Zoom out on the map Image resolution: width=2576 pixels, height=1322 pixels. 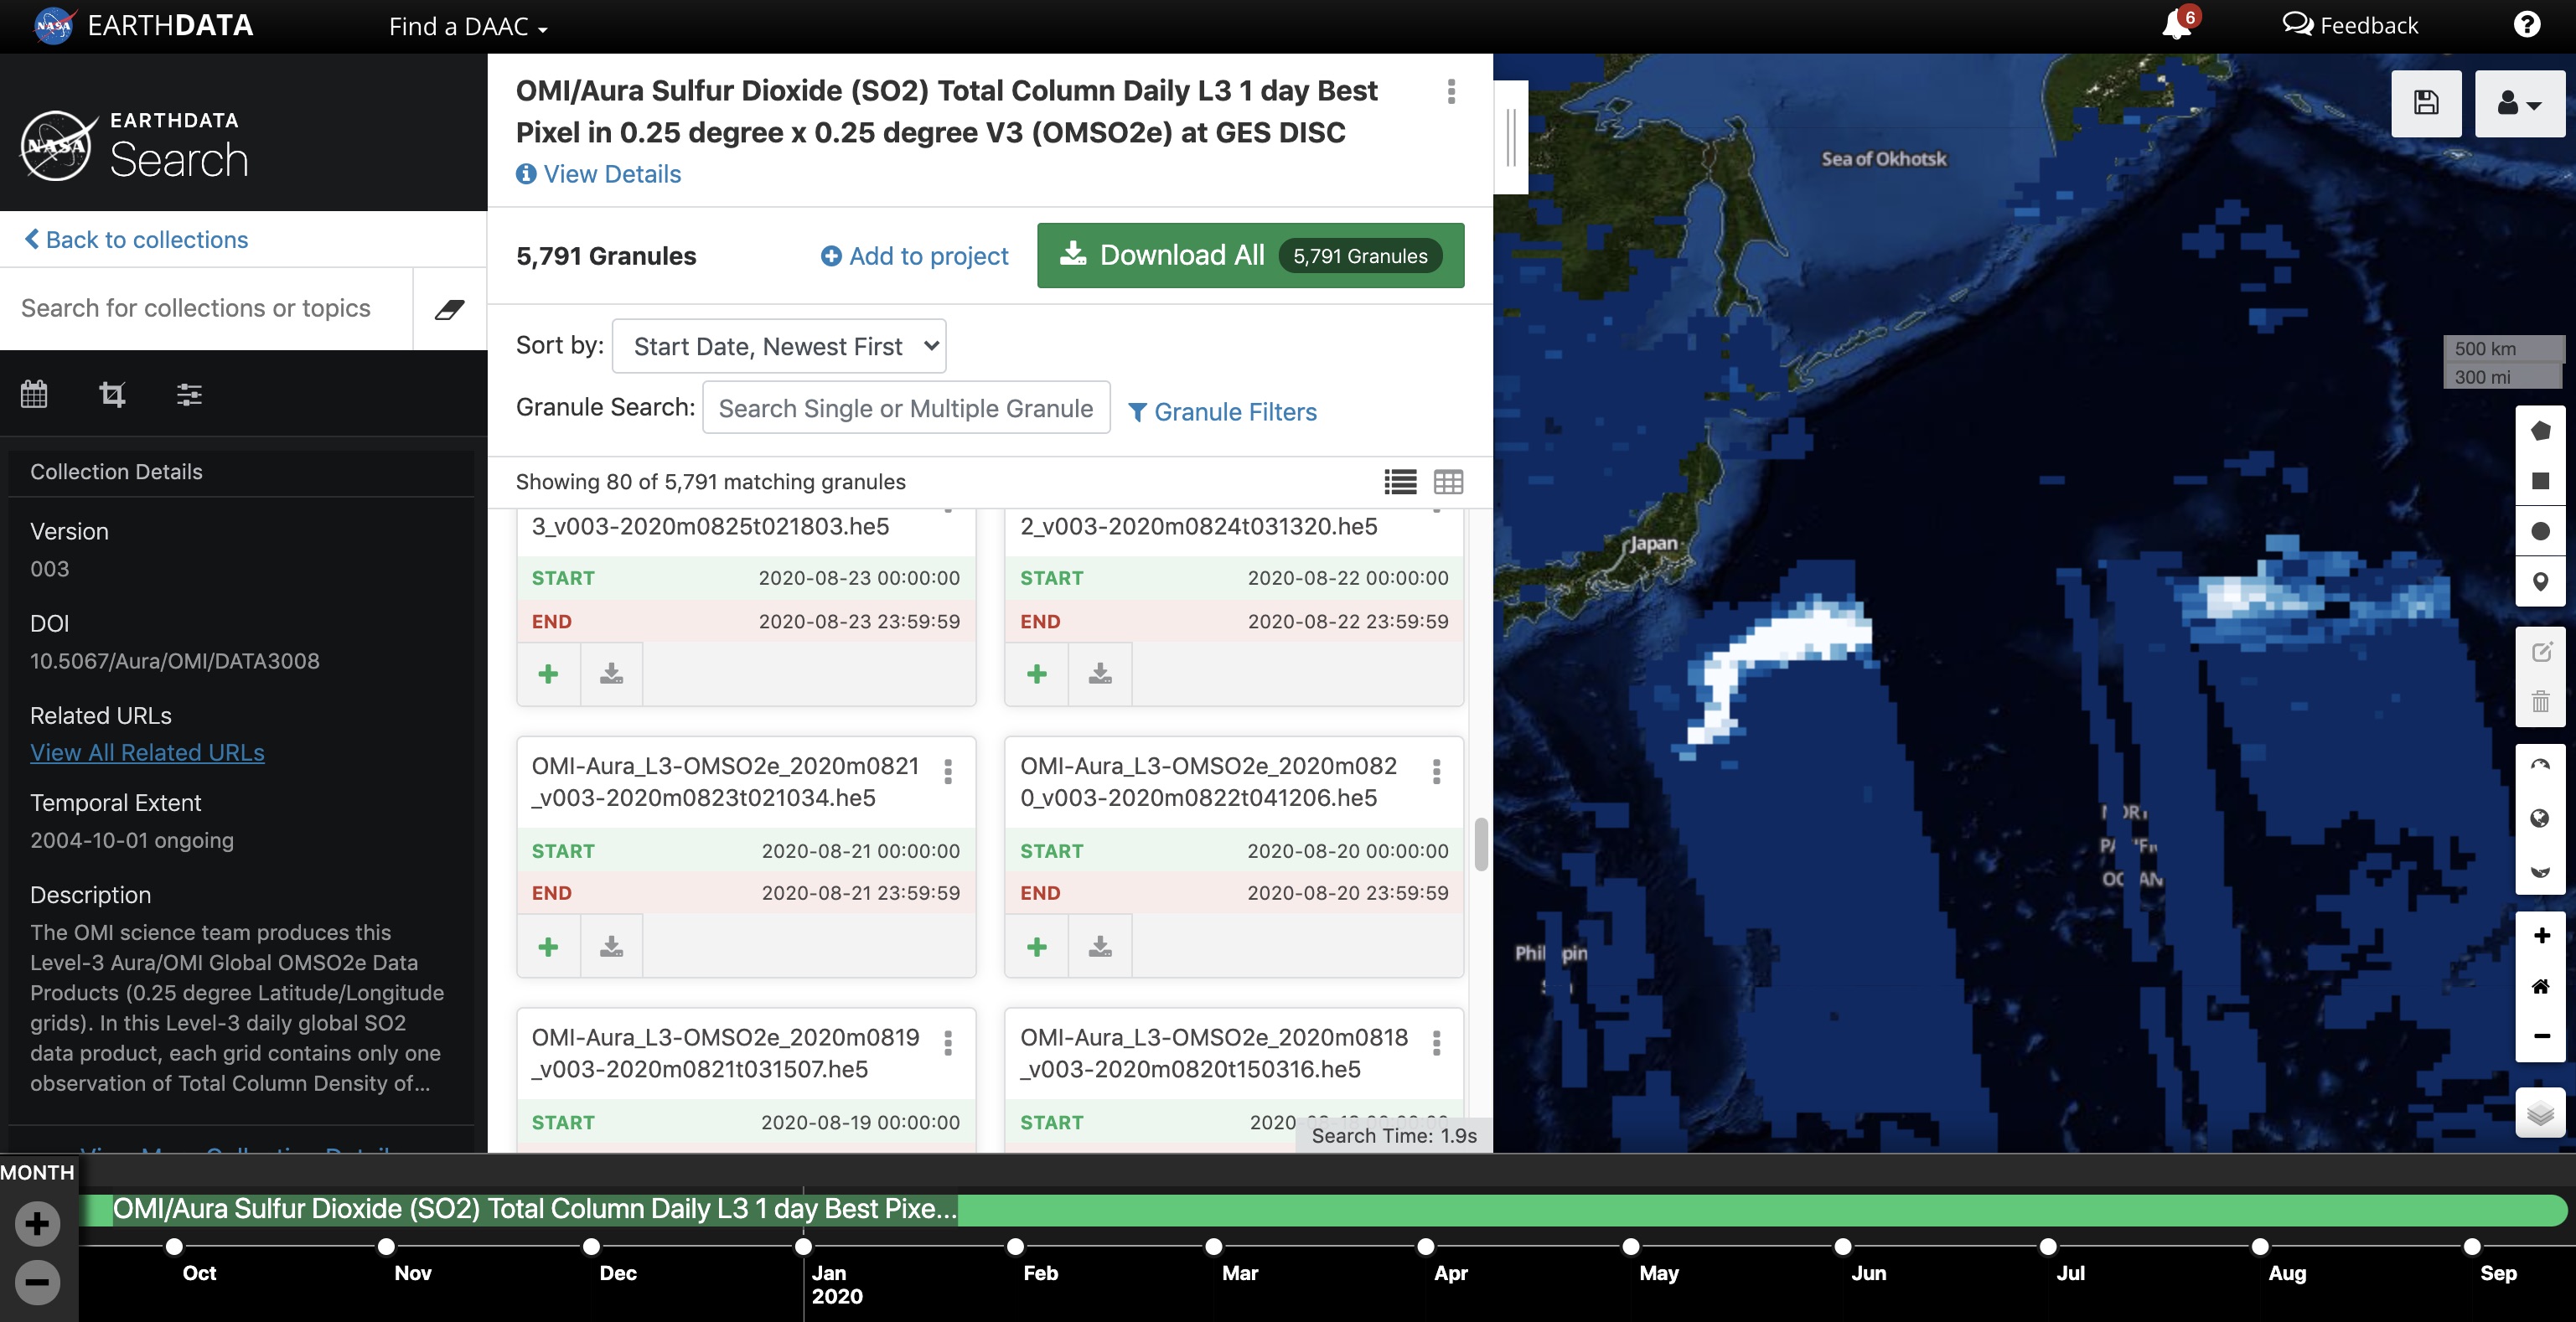click(x=2540, y=1036)
